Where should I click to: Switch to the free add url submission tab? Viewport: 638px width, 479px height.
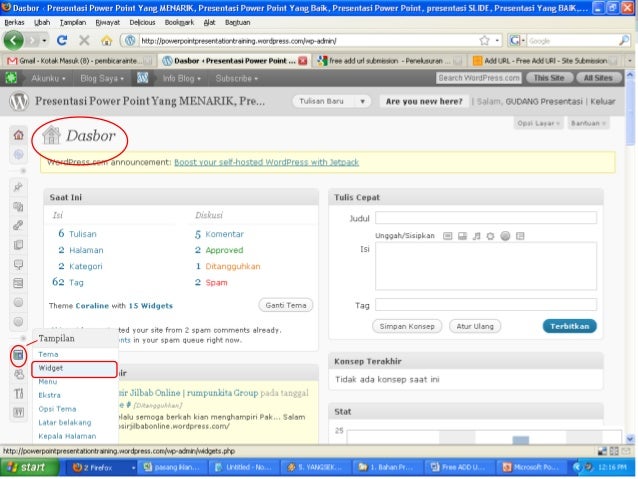(x=390, y=61)
